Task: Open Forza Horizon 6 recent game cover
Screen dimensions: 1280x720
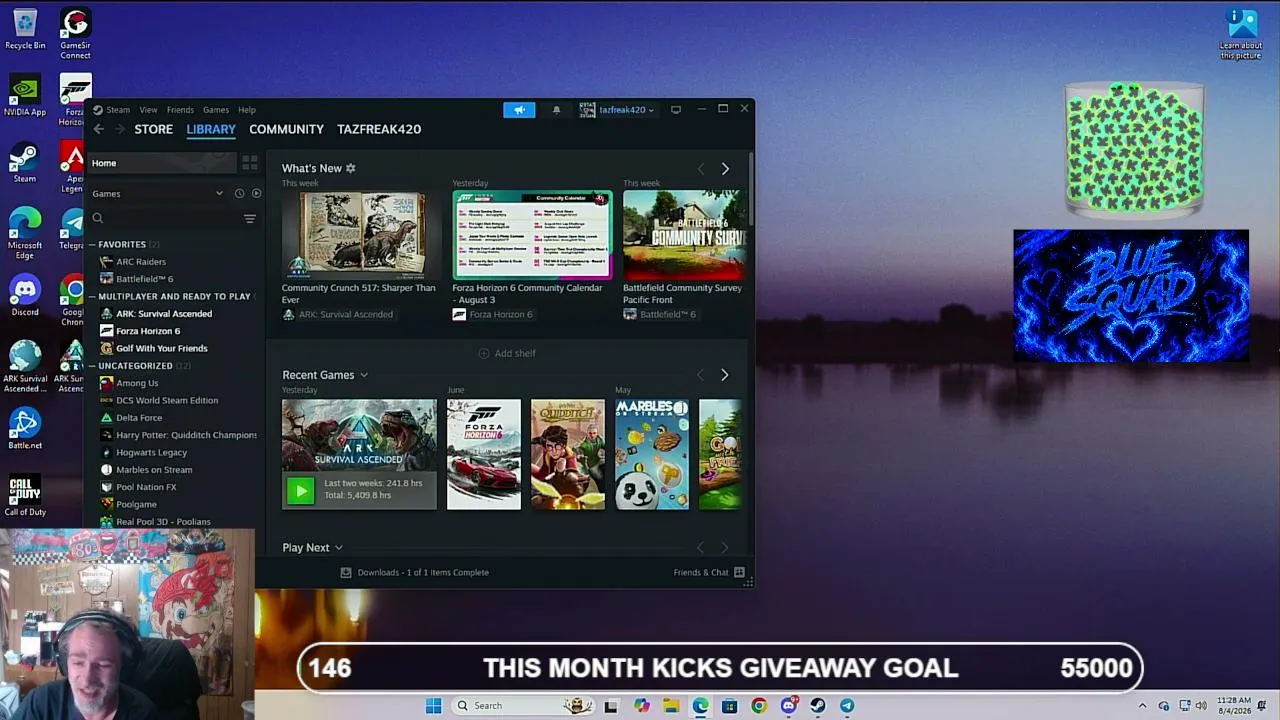Action: [x=484, y=454]
